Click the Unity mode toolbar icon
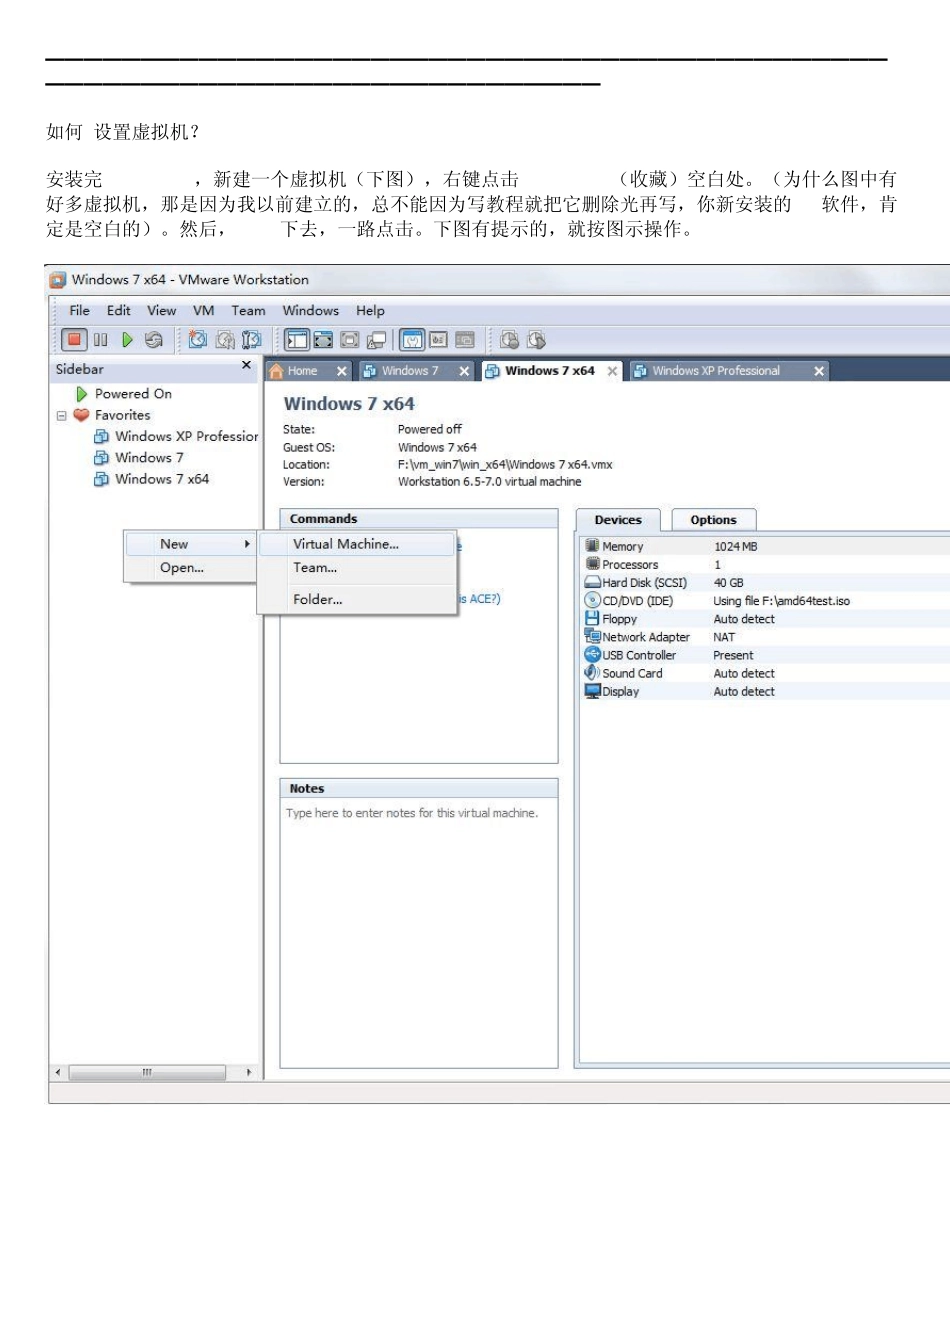Screen dimensions: 950x1344 pyautogui.click(x=376, y=340)
